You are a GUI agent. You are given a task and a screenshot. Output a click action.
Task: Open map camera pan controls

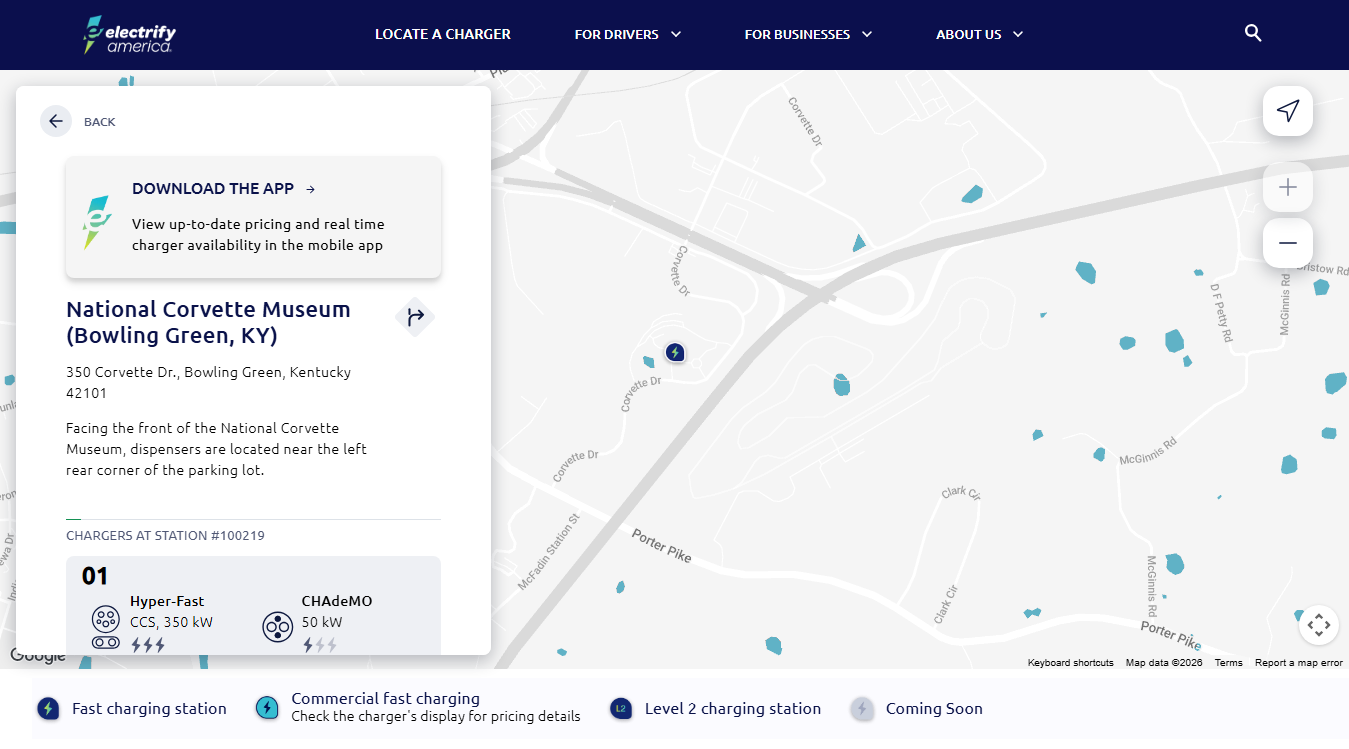tap(1319, 625)
